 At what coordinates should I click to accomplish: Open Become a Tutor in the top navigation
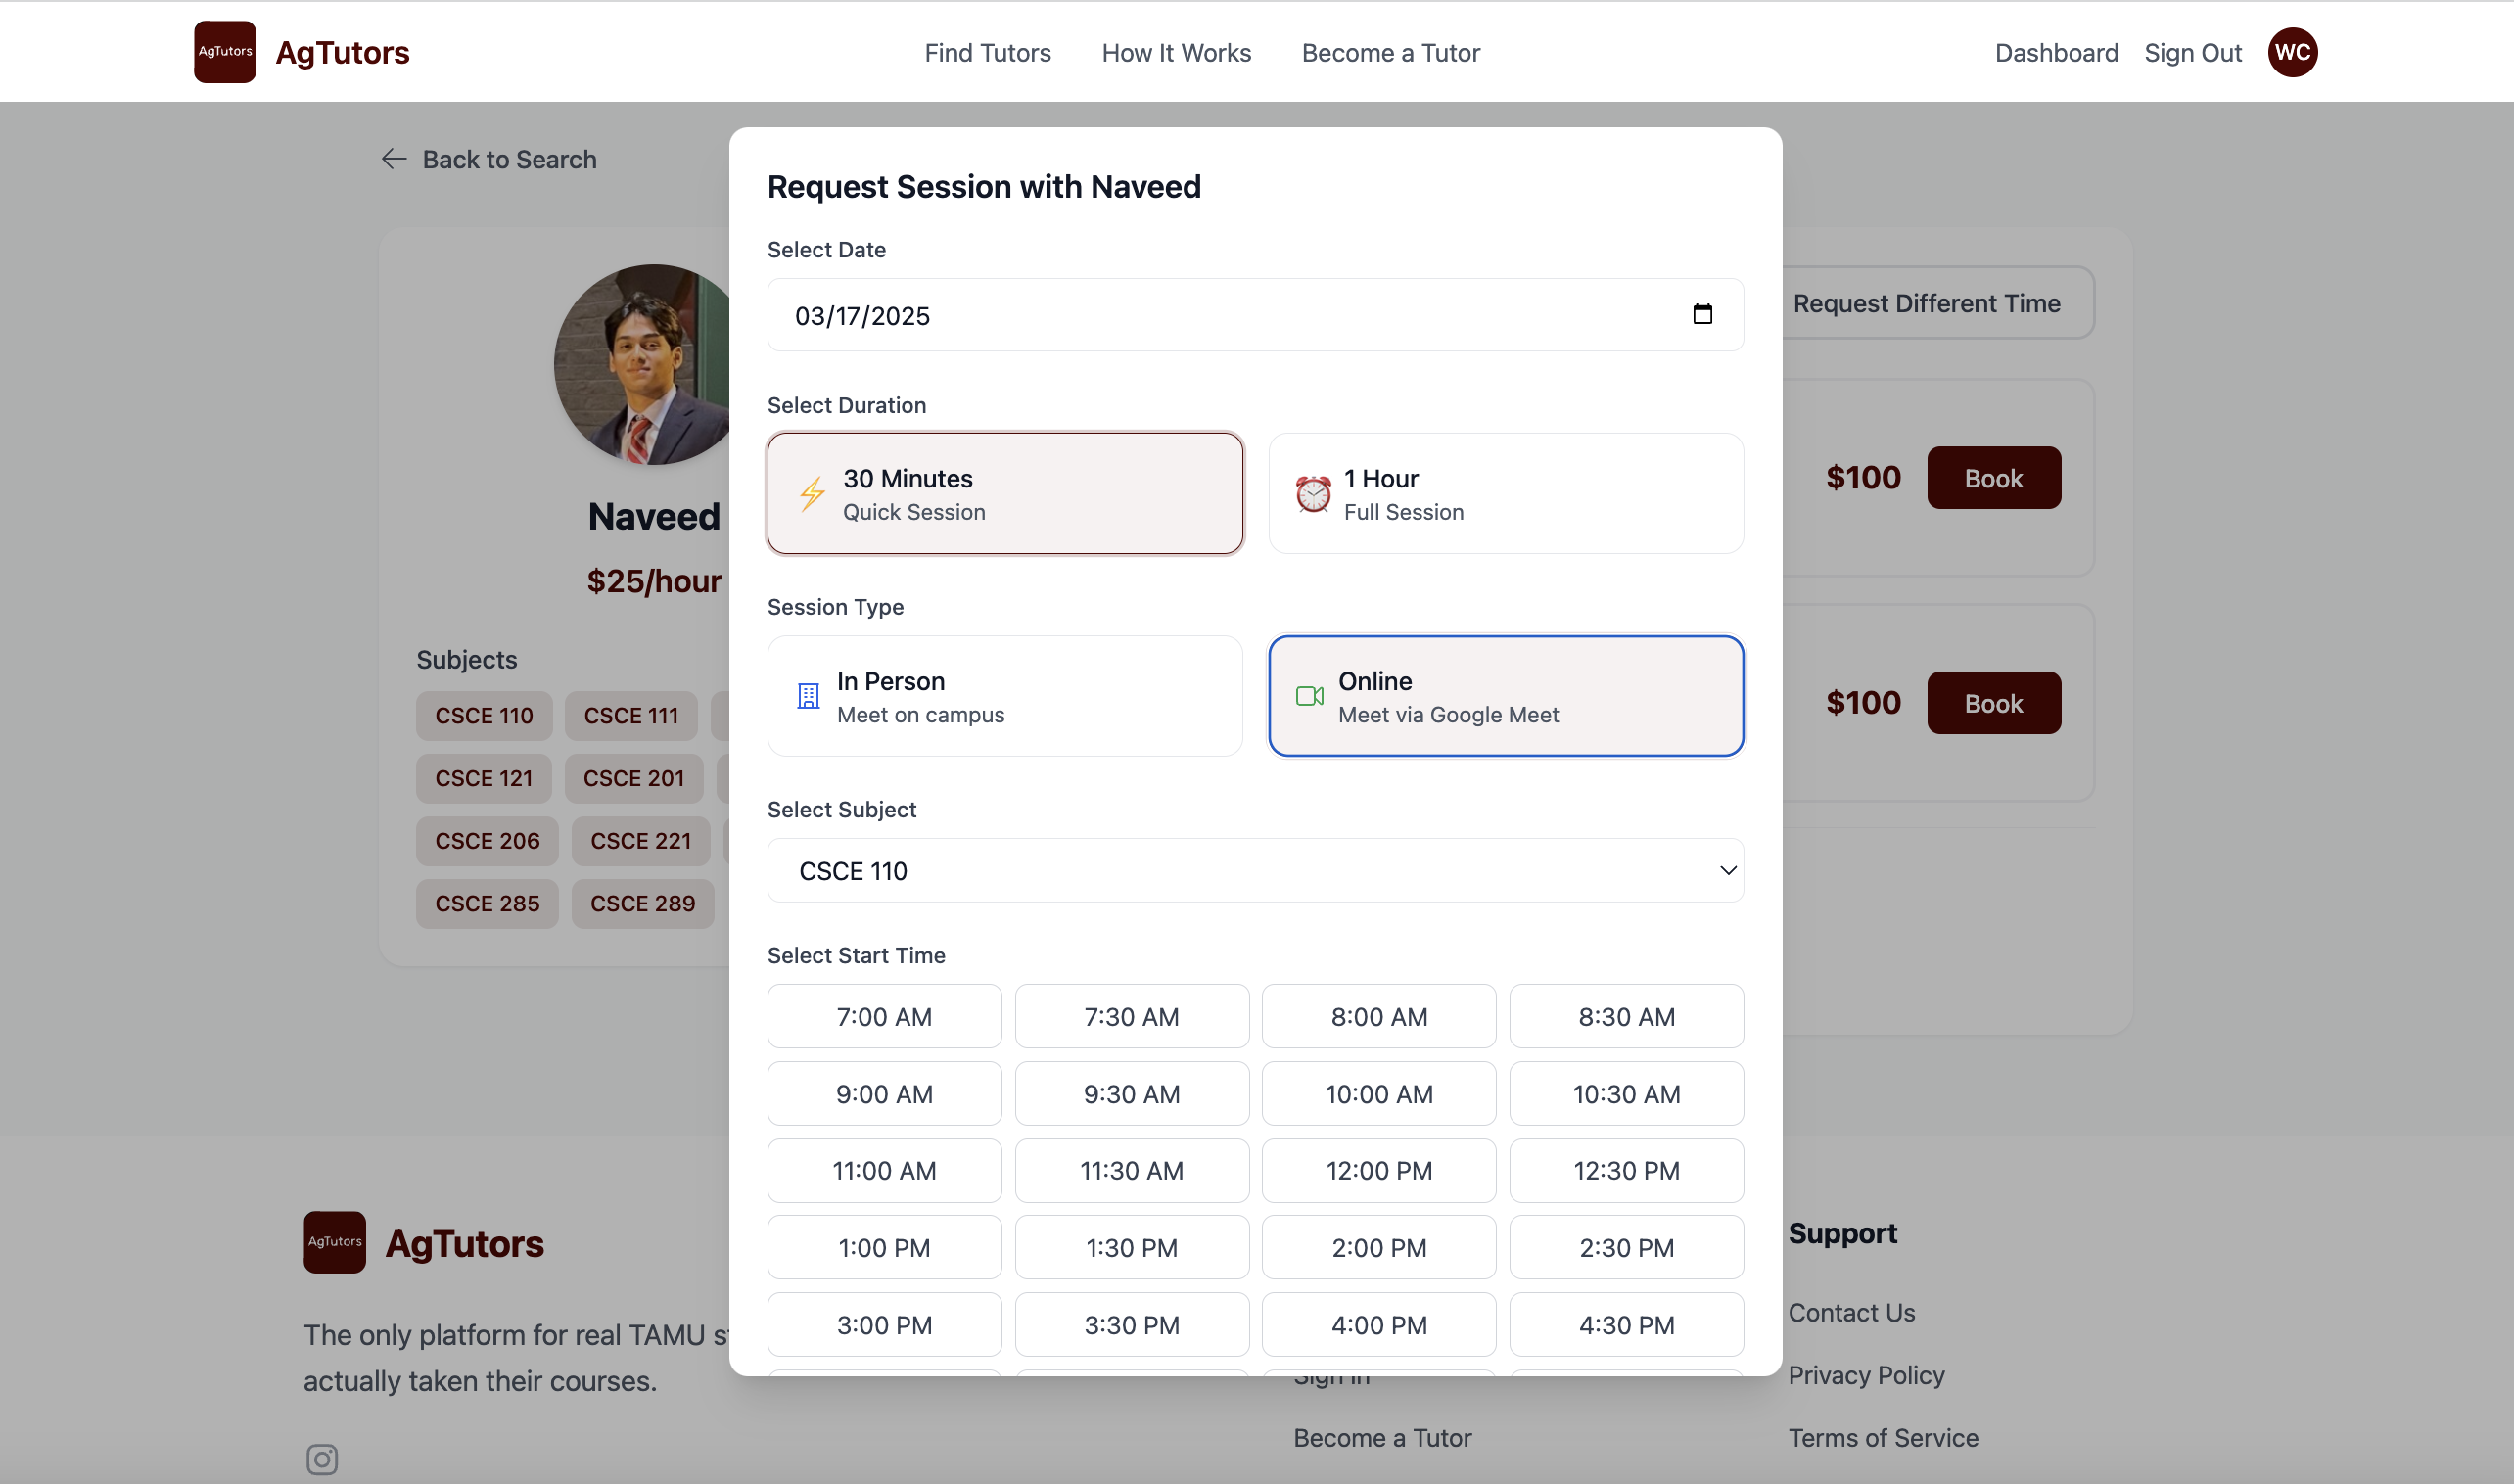pos(1390,52)
